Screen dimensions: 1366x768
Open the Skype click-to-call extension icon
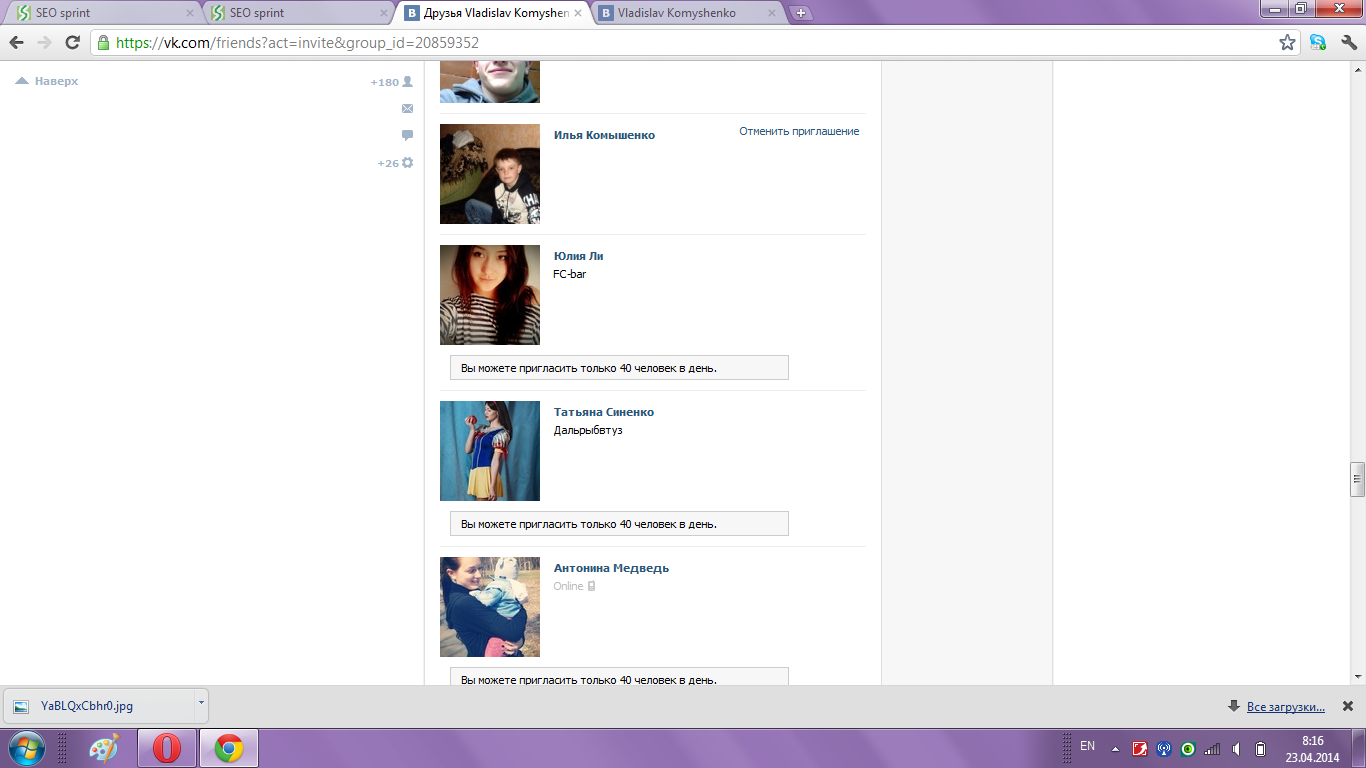coord(1318,42)
